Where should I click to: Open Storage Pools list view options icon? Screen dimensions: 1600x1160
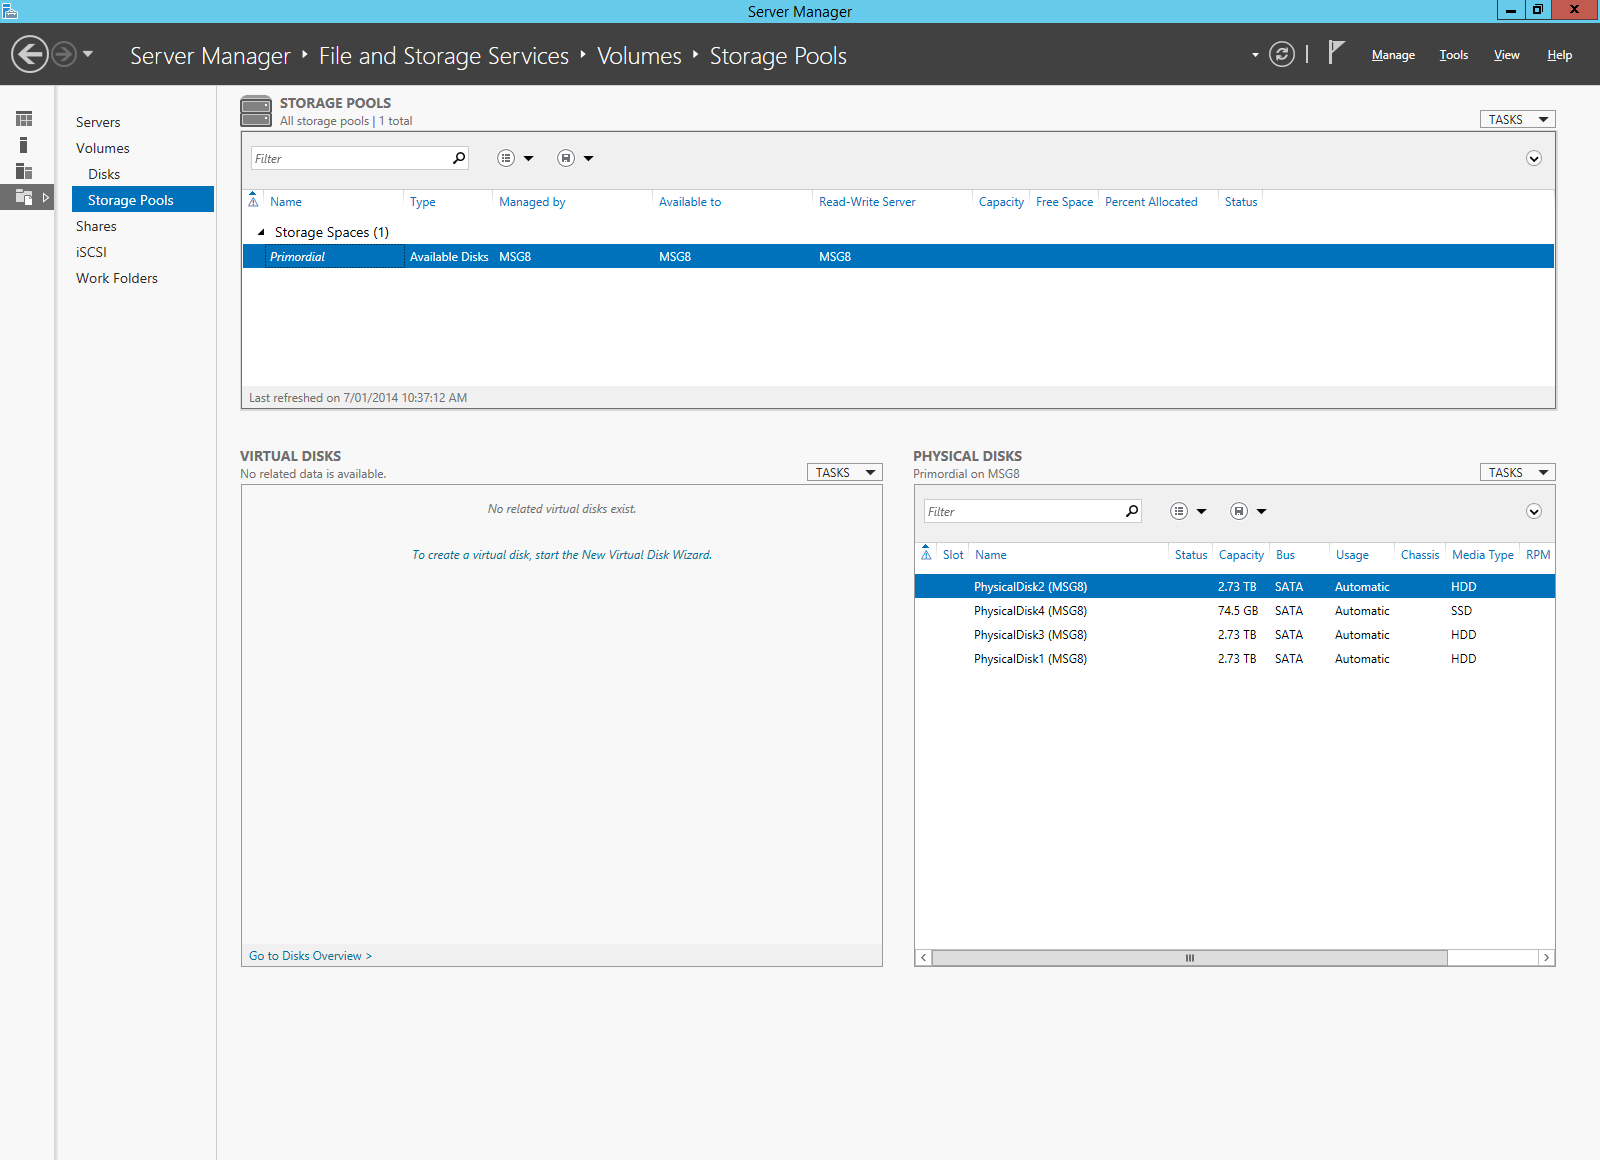506,158
